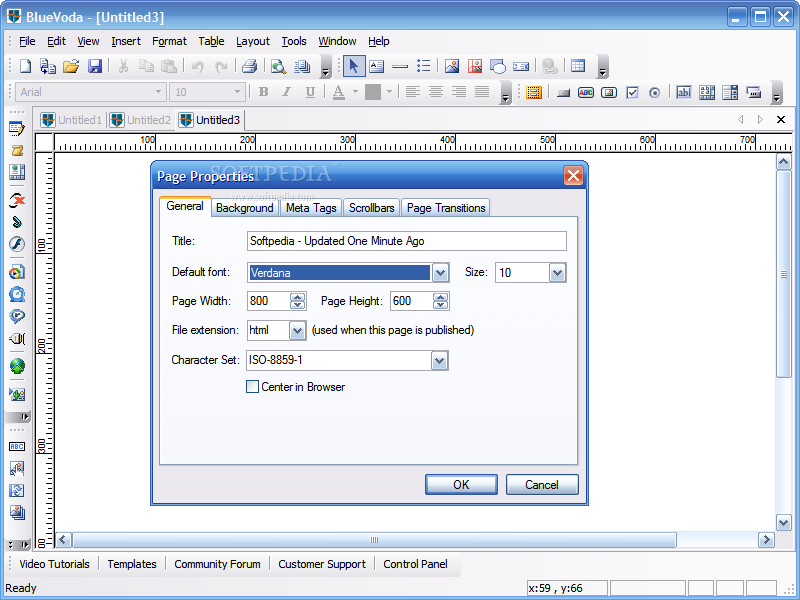800x600 pixels.
Task: Click the Print Preview magnifier icon
Action: [x=278, y=66]
